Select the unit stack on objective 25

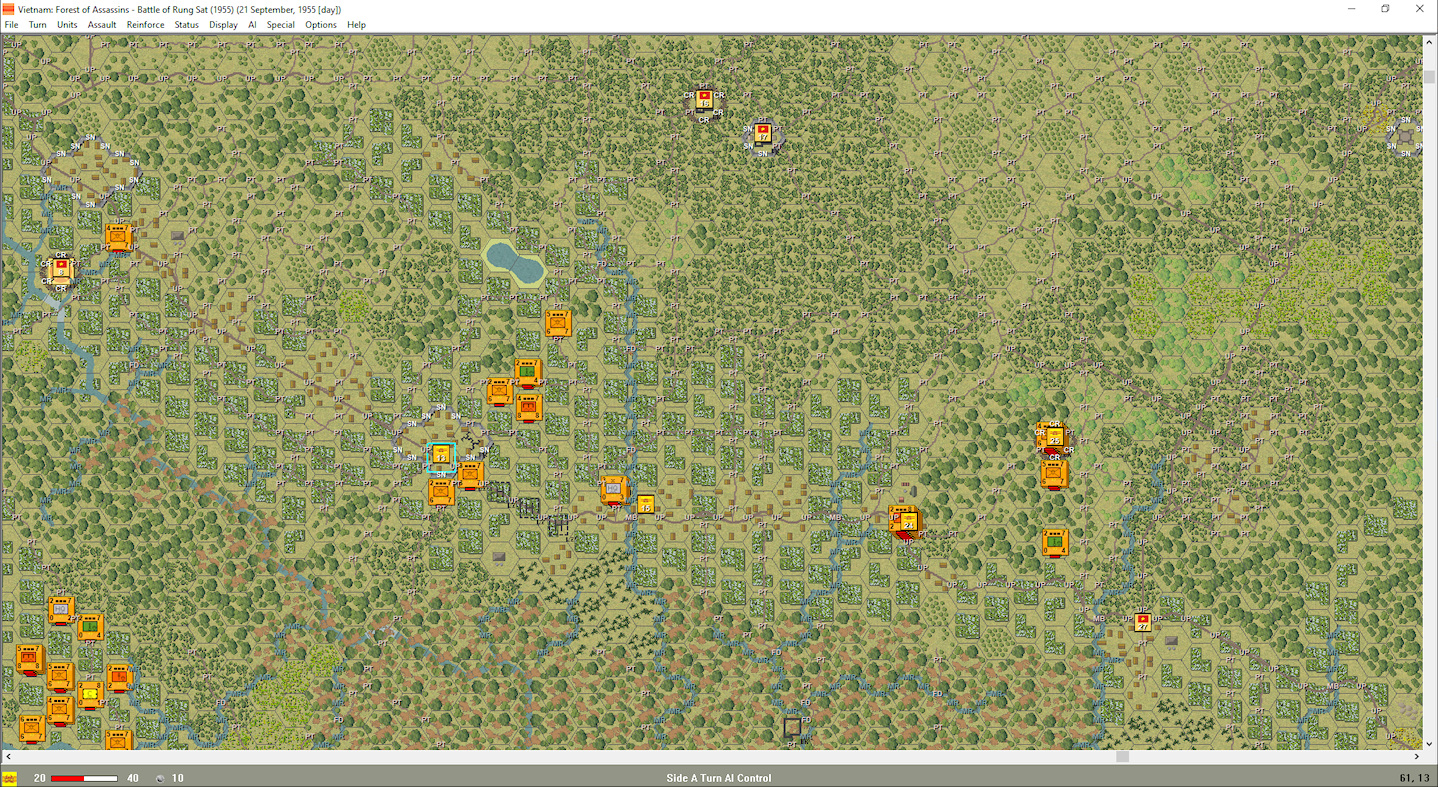[x=1052, y=437]
